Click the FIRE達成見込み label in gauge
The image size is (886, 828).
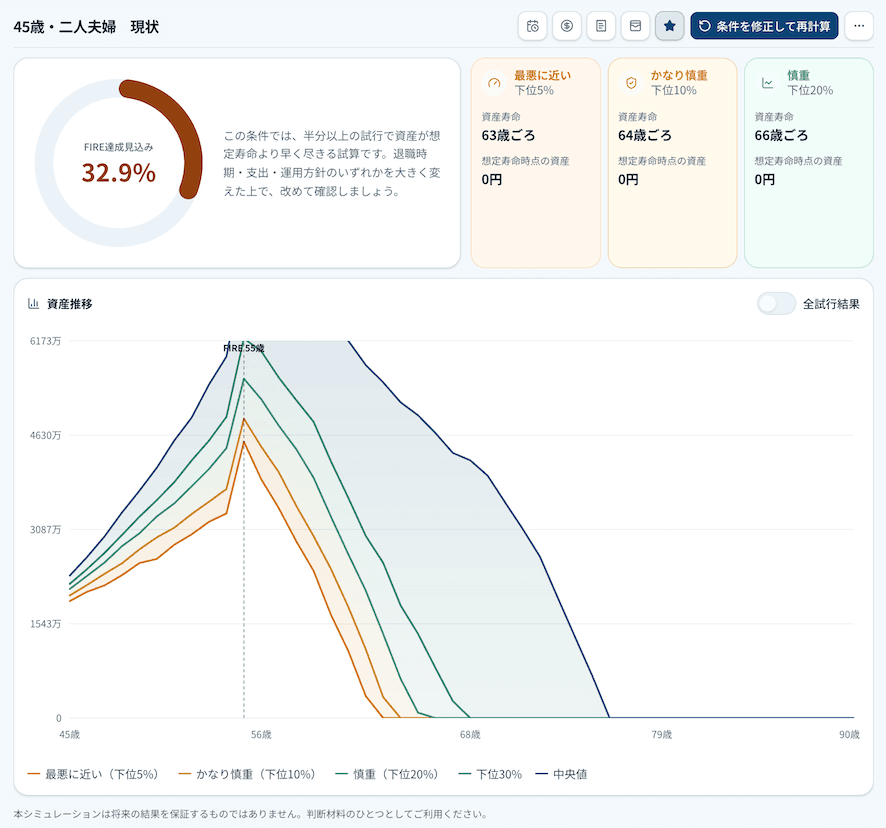(119, 147)
